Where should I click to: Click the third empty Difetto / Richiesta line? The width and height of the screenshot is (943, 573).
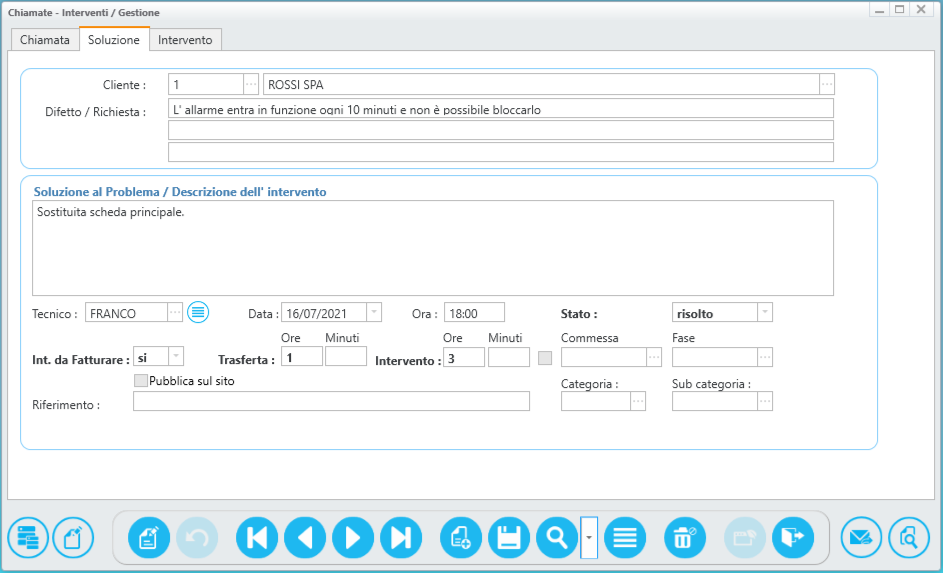tap(500, 152)
